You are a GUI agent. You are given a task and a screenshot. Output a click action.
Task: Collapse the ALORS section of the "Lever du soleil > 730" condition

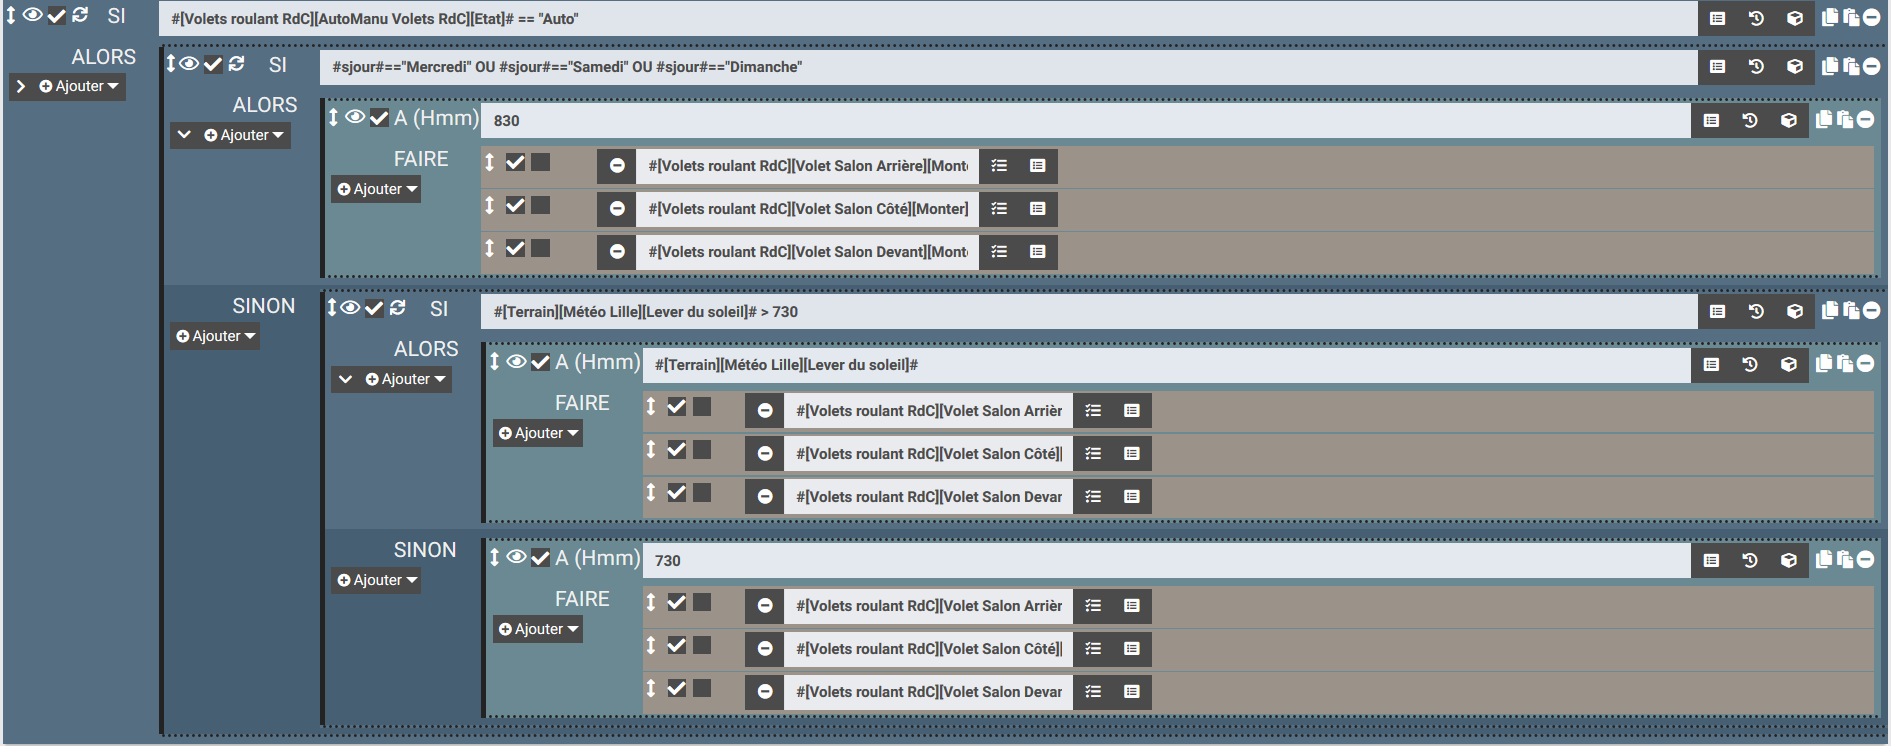point(346,379)
